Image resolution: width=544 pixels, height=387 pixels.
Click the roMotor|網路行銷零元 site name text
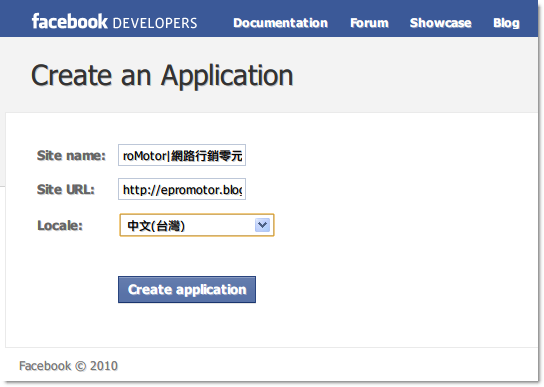[x=182, y=156]
